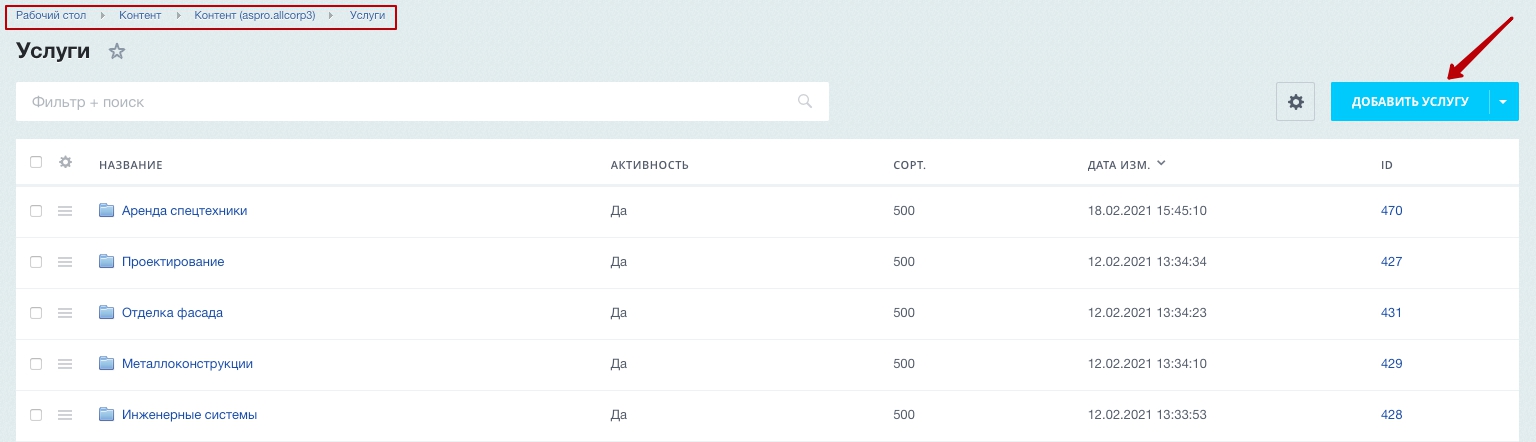Expand breadcrumb arrow after Контент (aspro.allcorp3)

(x=332, y=16)
